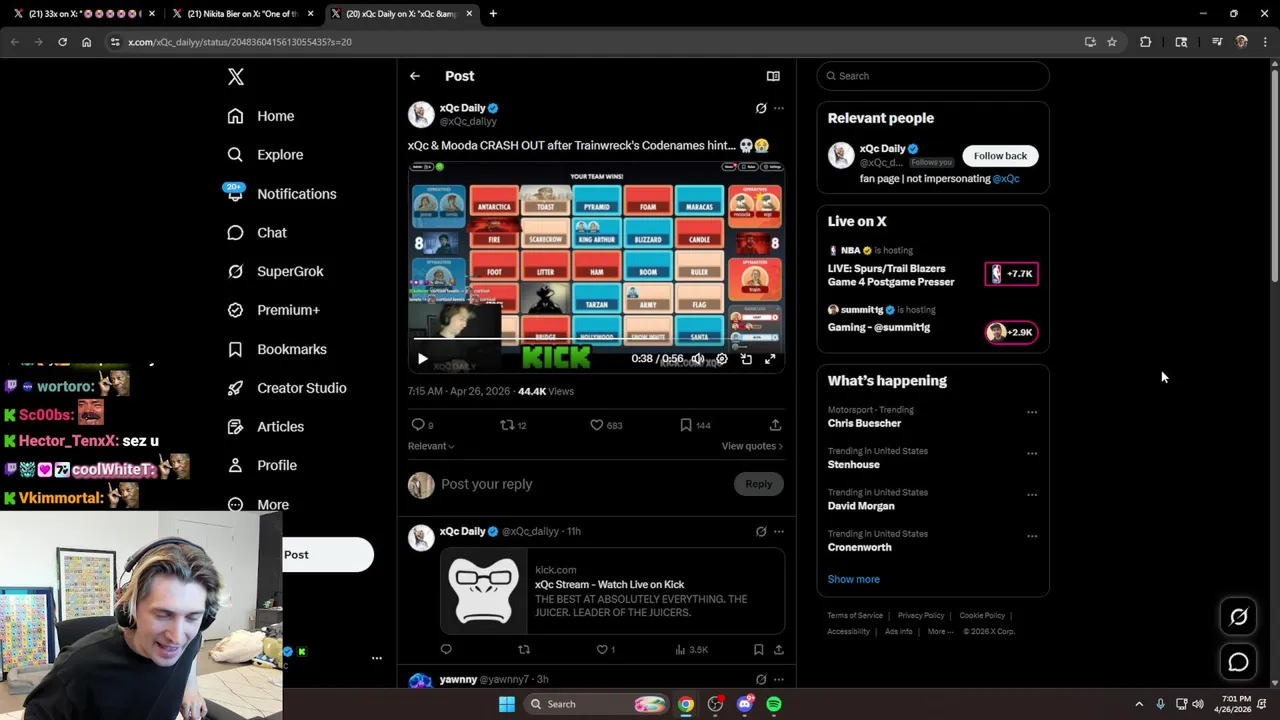The width and height of the screenshot is (1280, 720).
Task: Click the Grok icon on the 11h reply
Action: [761, 532]
